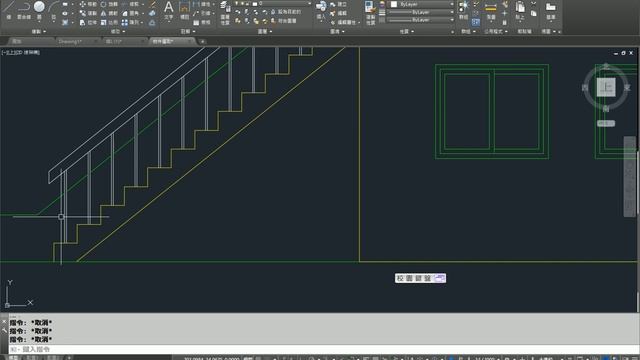The width and height of the screenshot is (640, 360).
Task: Select the Hatch tool in Draw panel
Action: (x=65, y=22)
